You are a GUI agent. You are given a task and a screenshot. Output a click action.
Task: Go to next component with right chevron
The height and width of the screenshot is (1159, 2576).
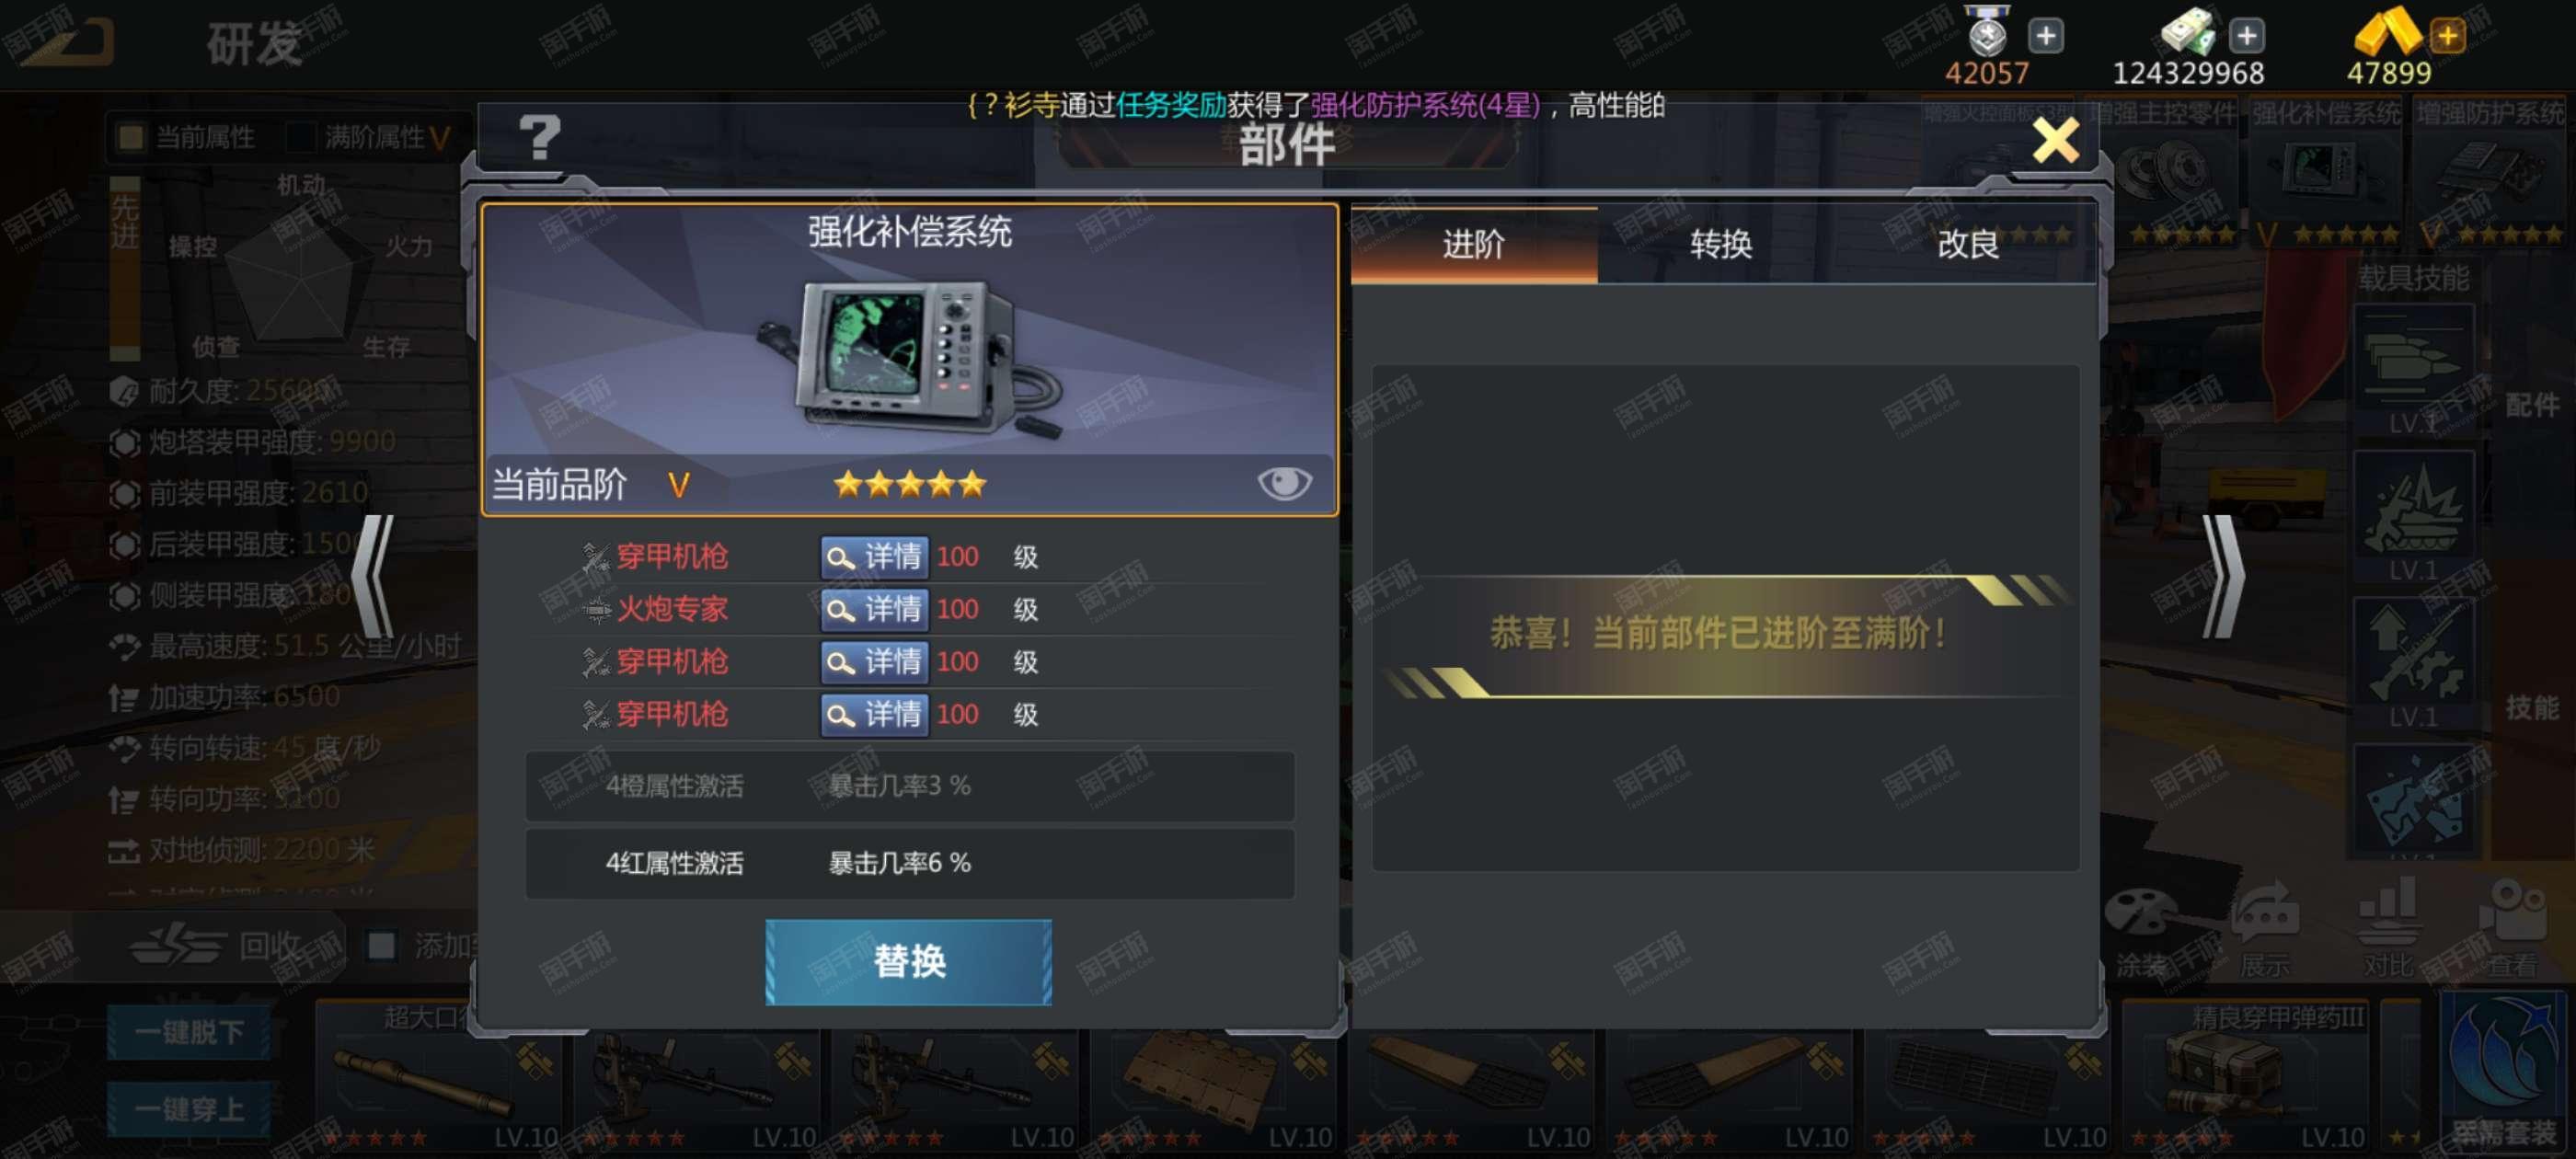point(2223,577)
